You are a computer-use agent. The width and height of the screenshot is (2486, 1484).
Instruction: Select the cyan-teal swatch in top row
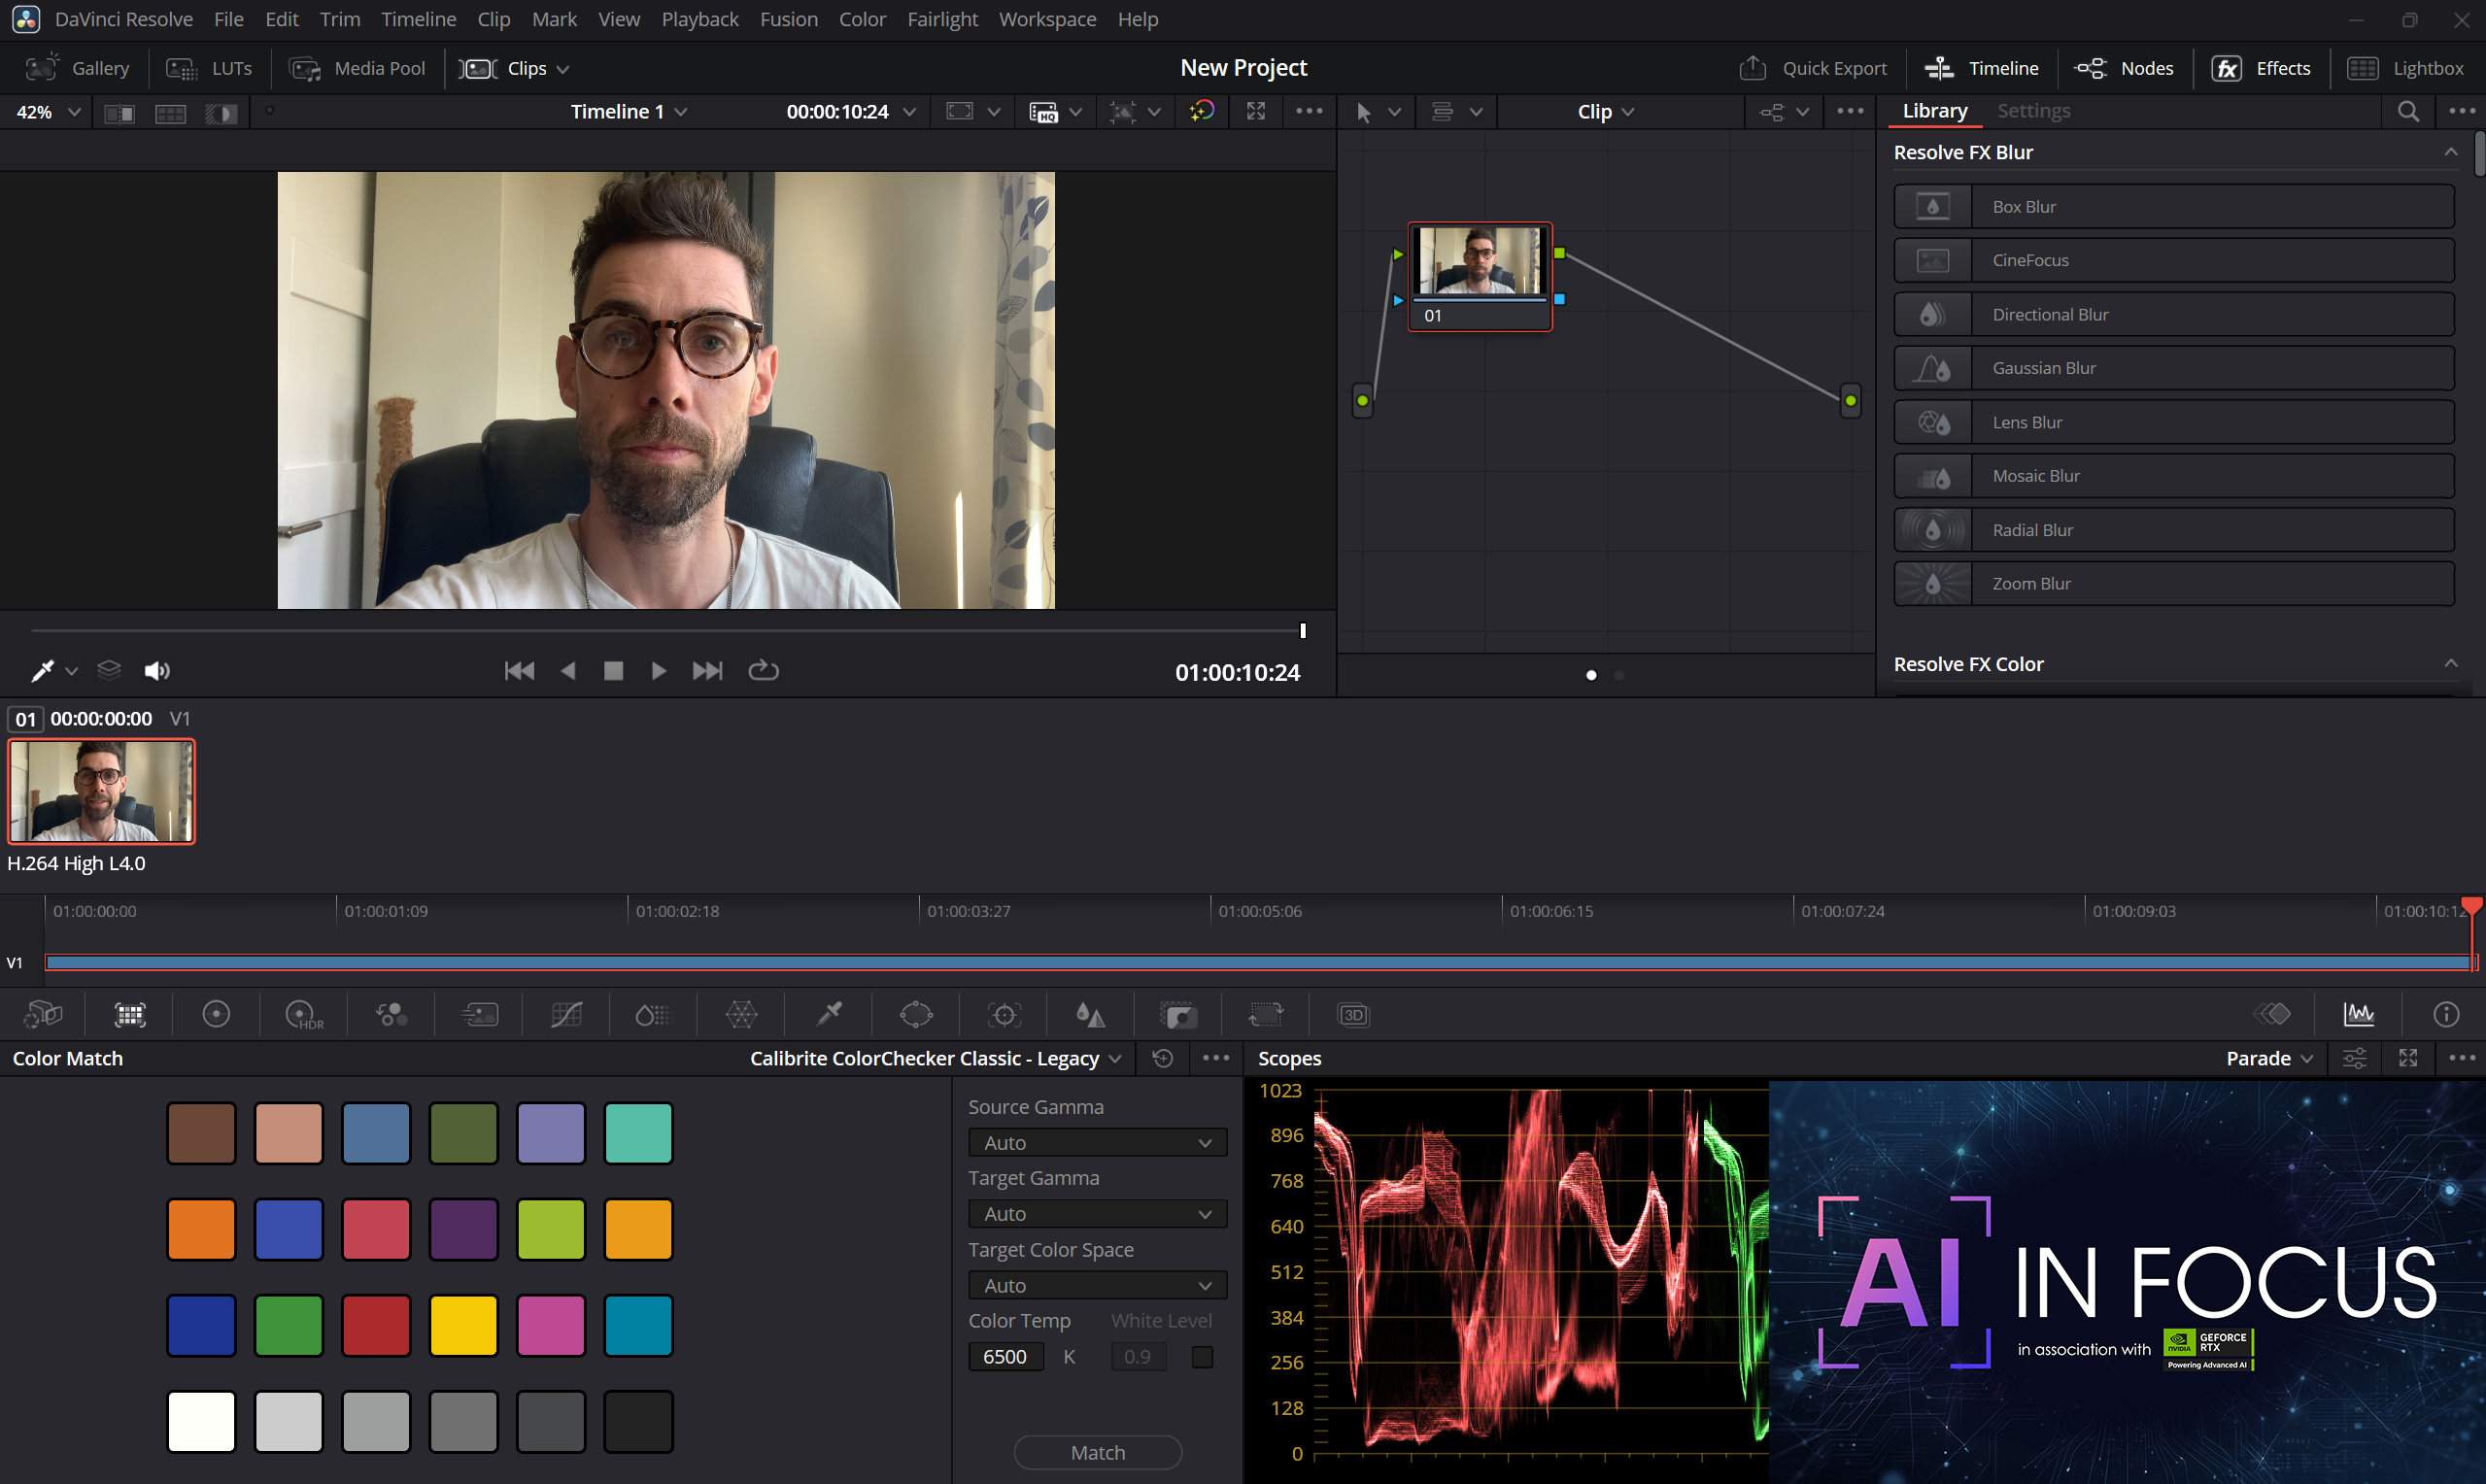[638, 1133]
